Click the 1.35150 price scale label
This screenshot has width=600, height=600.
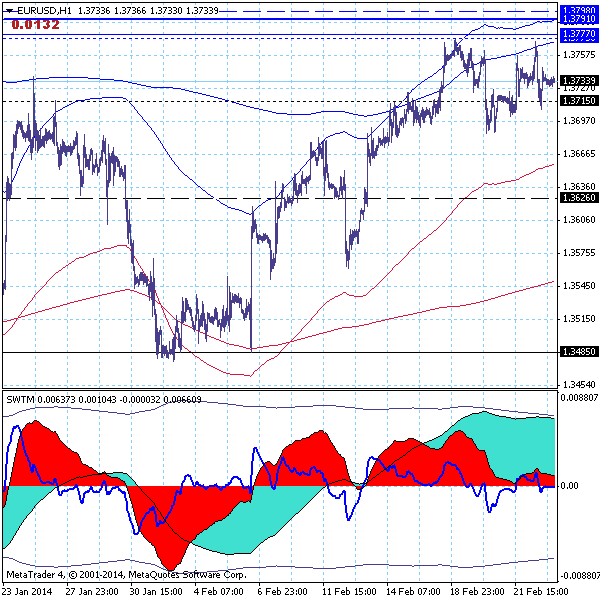579,319
